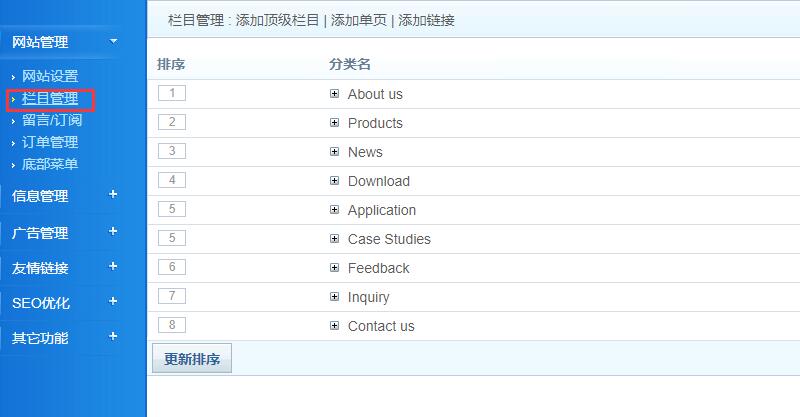Collapse the 网站管理 sidebar section
Viewport: 800px width, 417px height.
[113, 41]
